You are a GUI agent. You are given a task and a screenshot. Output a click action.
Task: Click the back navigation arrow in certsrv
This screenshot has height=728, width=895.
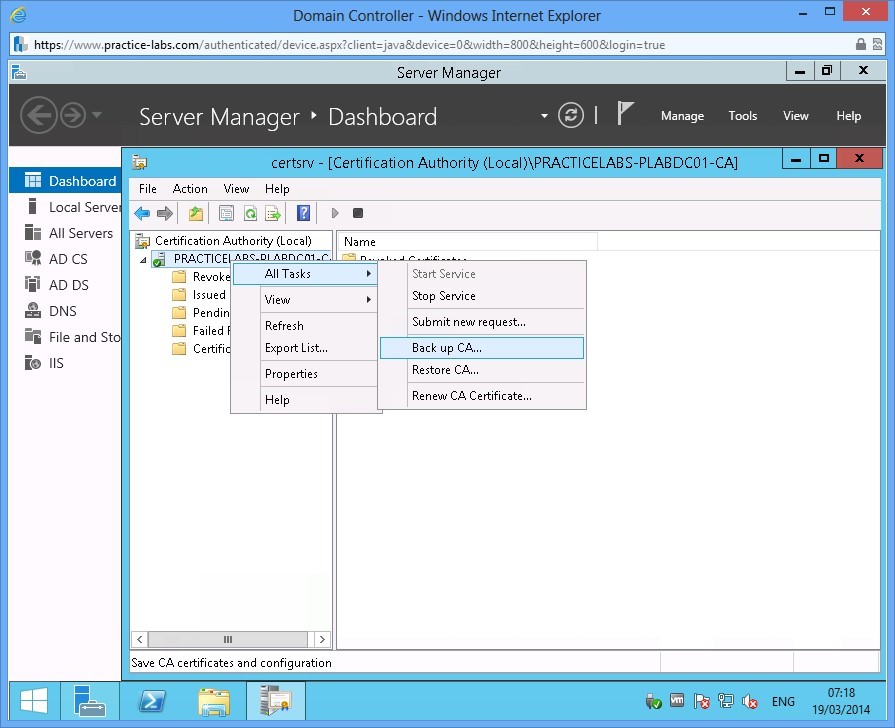click(x=142, y=212)
